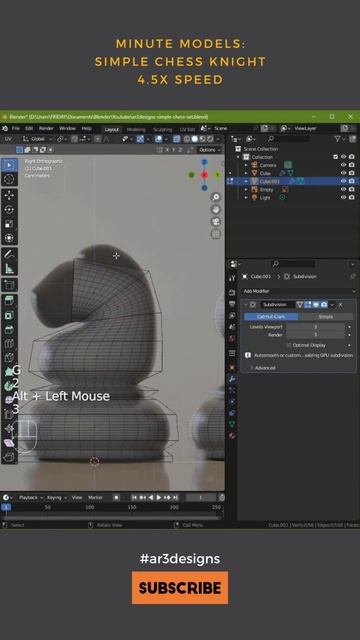Image resolution: width=360 pixels, height=640 pixels.
Task: Open the Keying dropdown in timeline
Action: 56,498
